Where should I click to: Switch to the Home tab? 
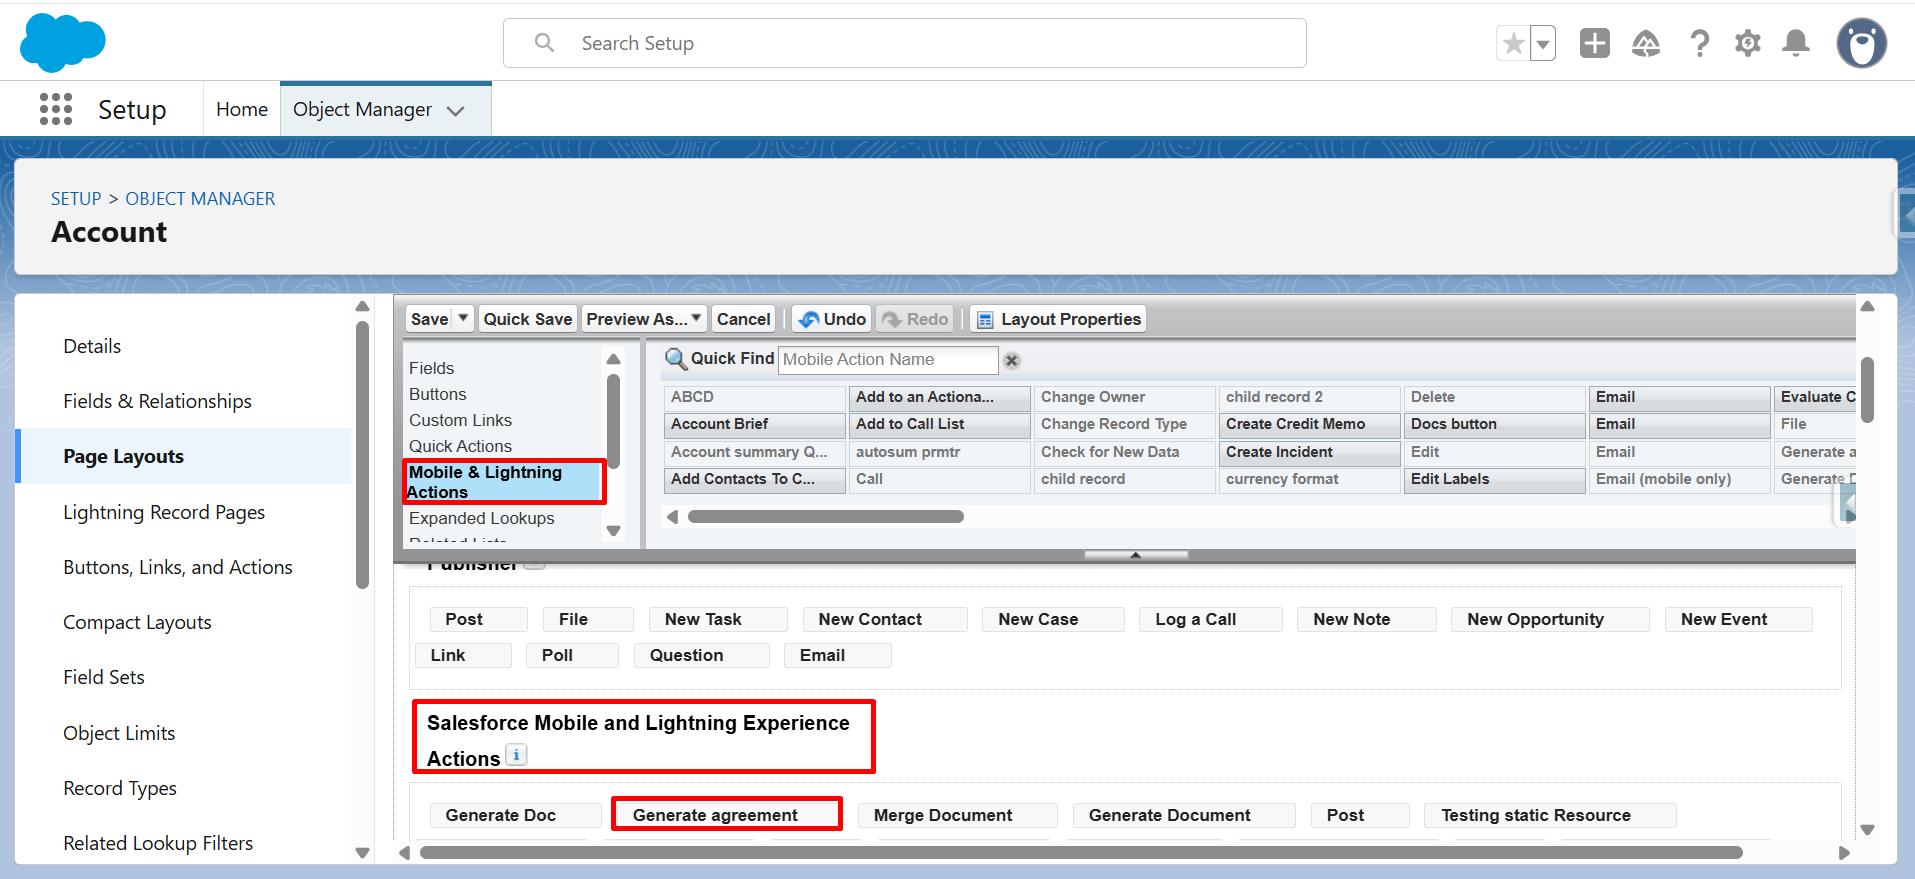[242, 109]
